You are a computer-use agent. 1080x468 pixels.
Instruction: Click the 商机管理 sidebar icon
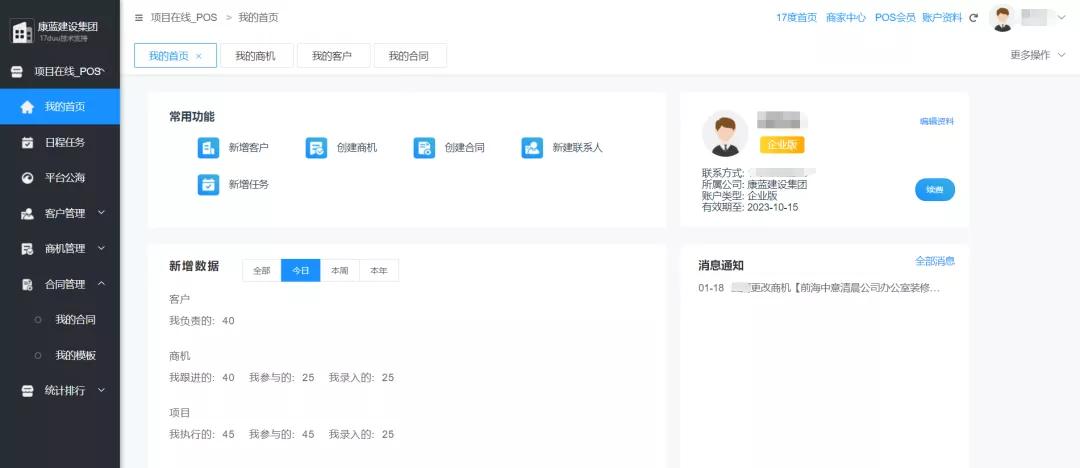[28, 249]
